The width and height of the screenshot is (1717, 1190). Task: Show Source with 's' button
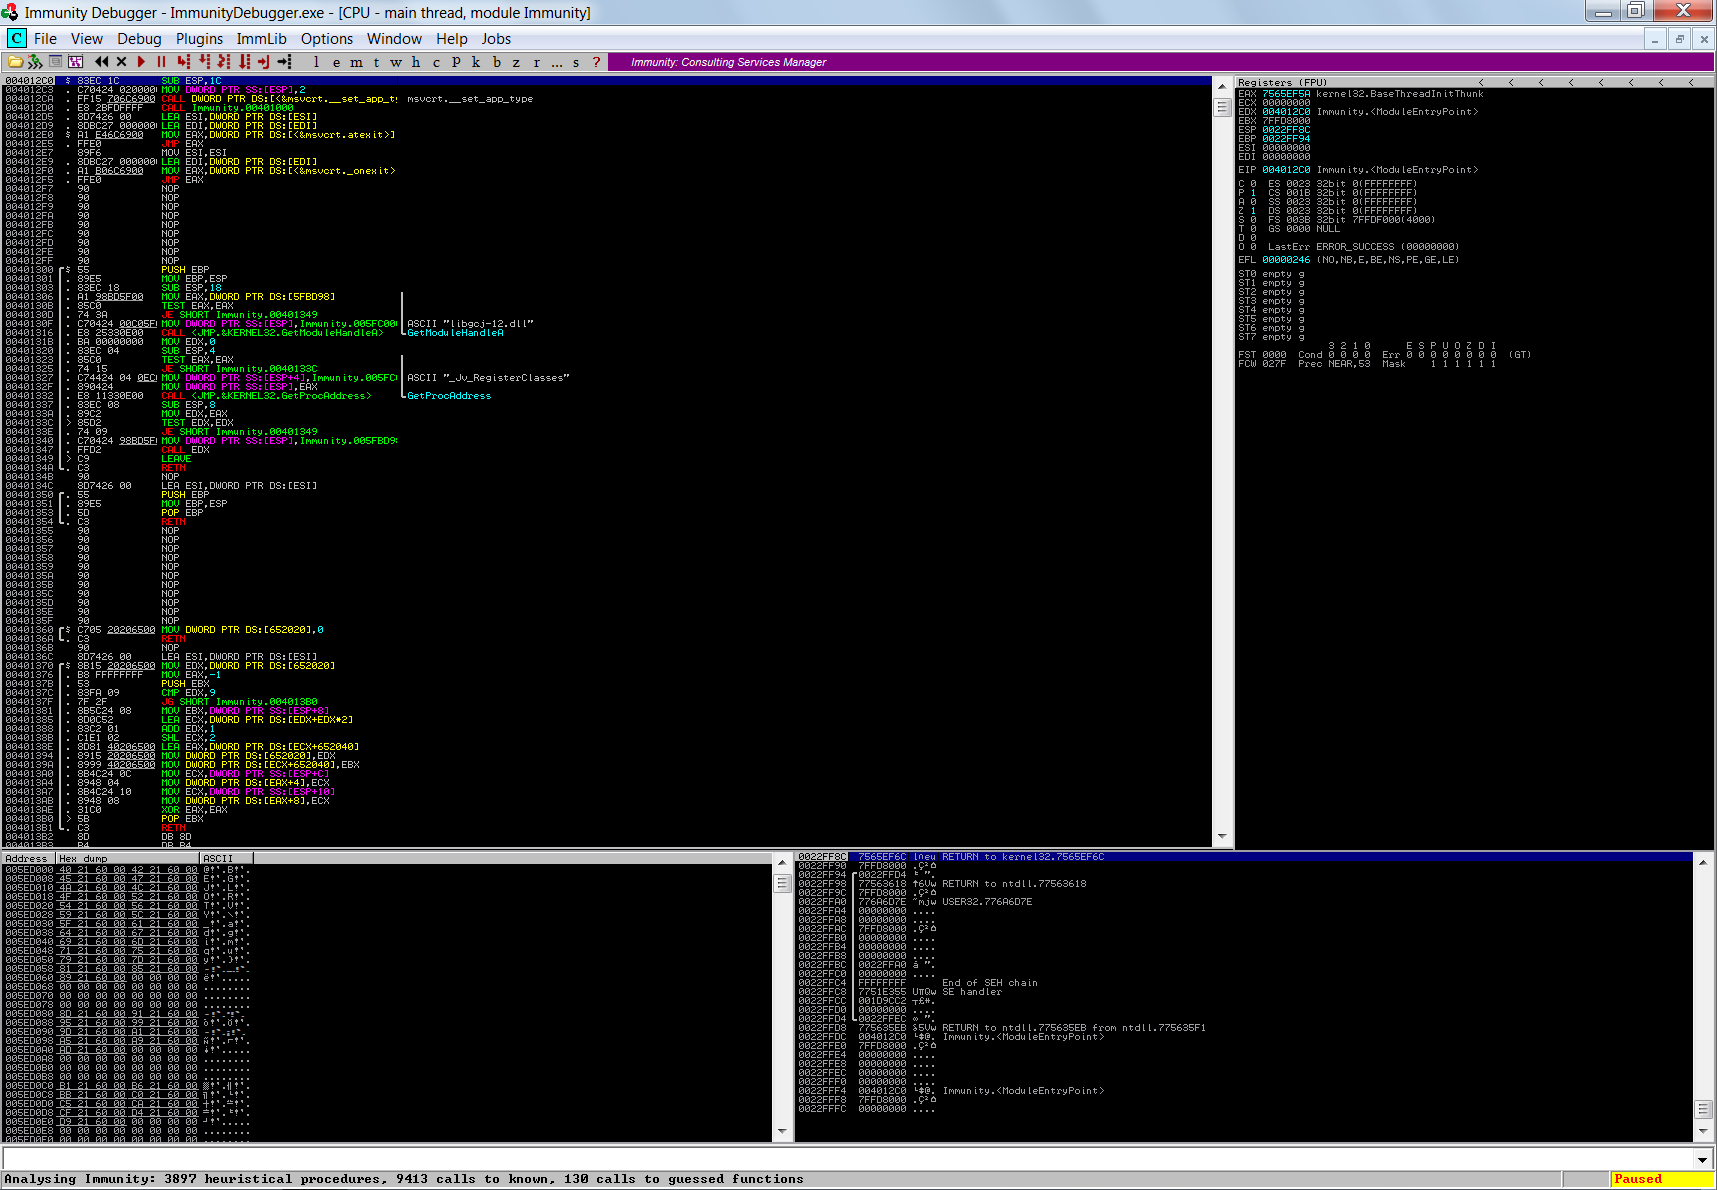[576, 62]
